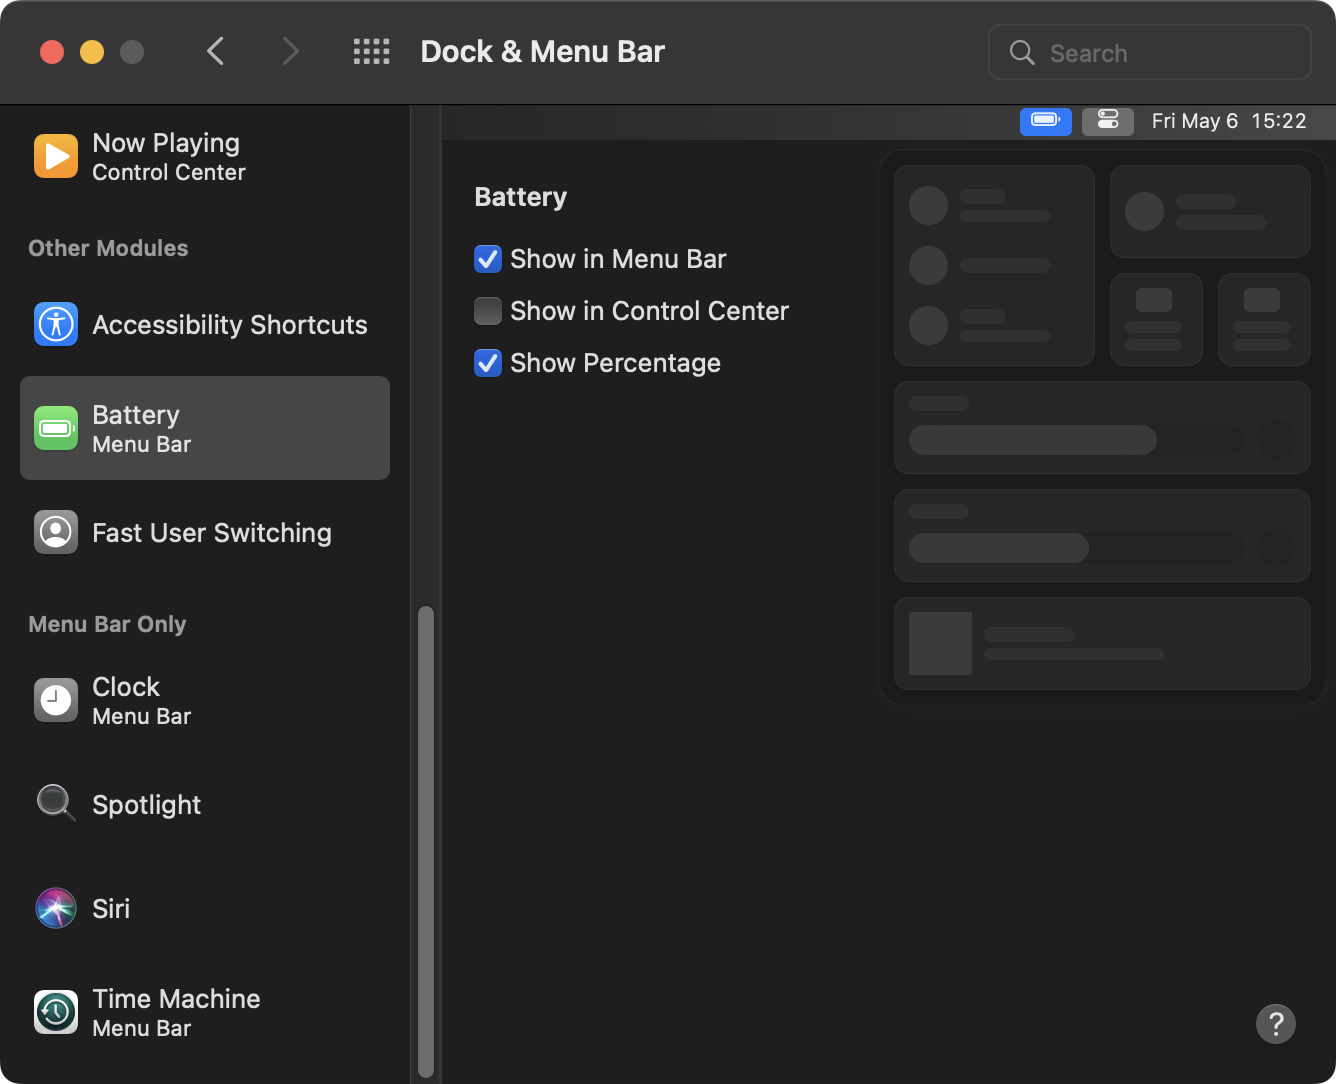1336x1084 pixels.
Task: Click the Search input field
Action: (1150, 52)
